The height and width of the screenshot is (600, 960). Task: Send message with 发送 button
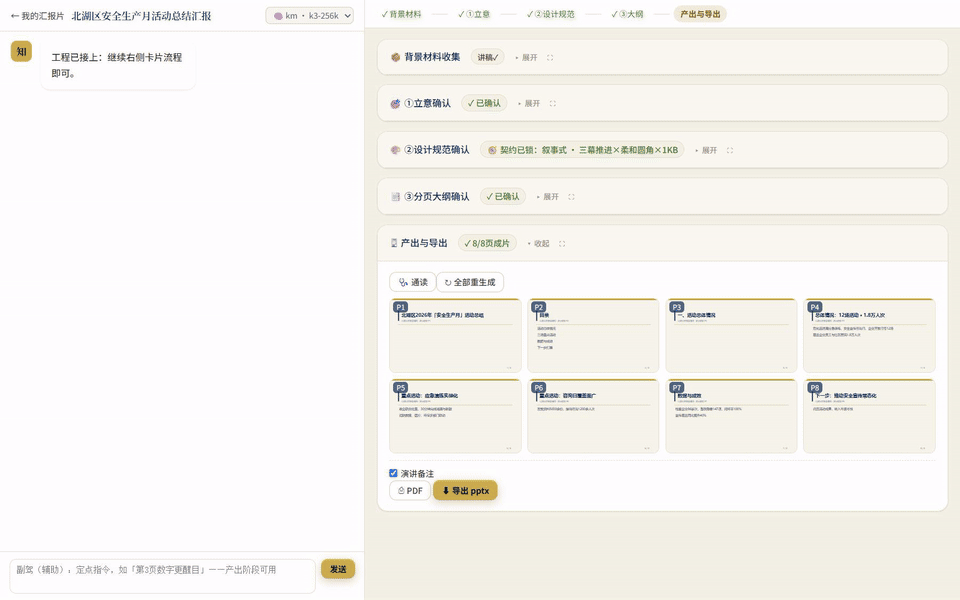(338, 569)
